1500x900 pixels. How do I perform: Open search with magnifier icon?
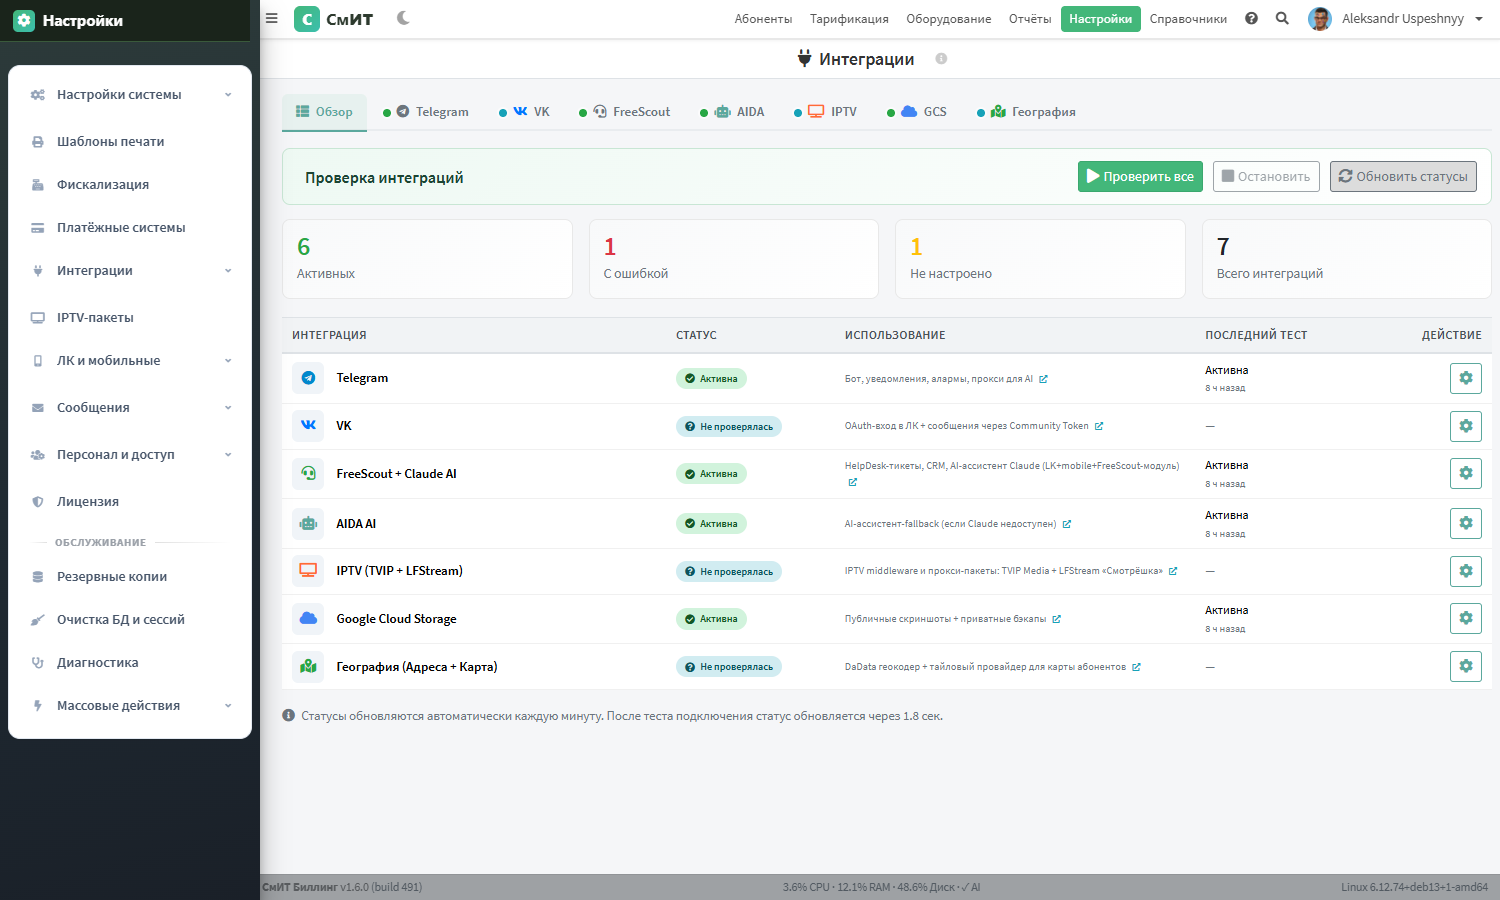tap(1282, 18)
